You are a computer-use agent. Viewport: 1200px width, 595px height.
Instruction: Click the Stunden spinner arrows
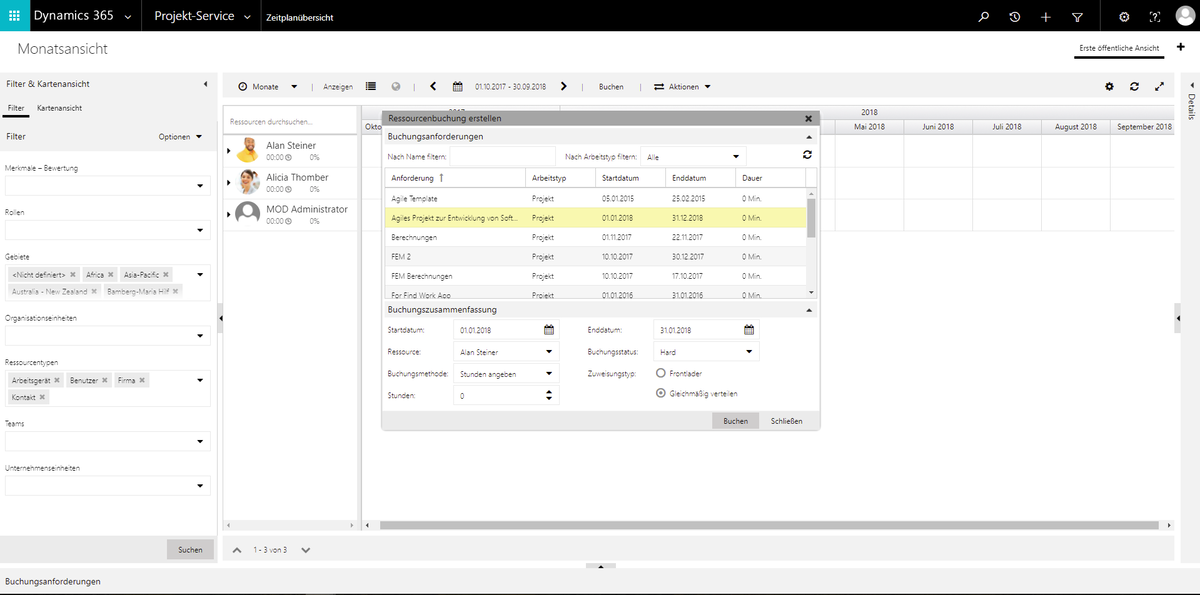pyautogui.click(x=549, y=396)
